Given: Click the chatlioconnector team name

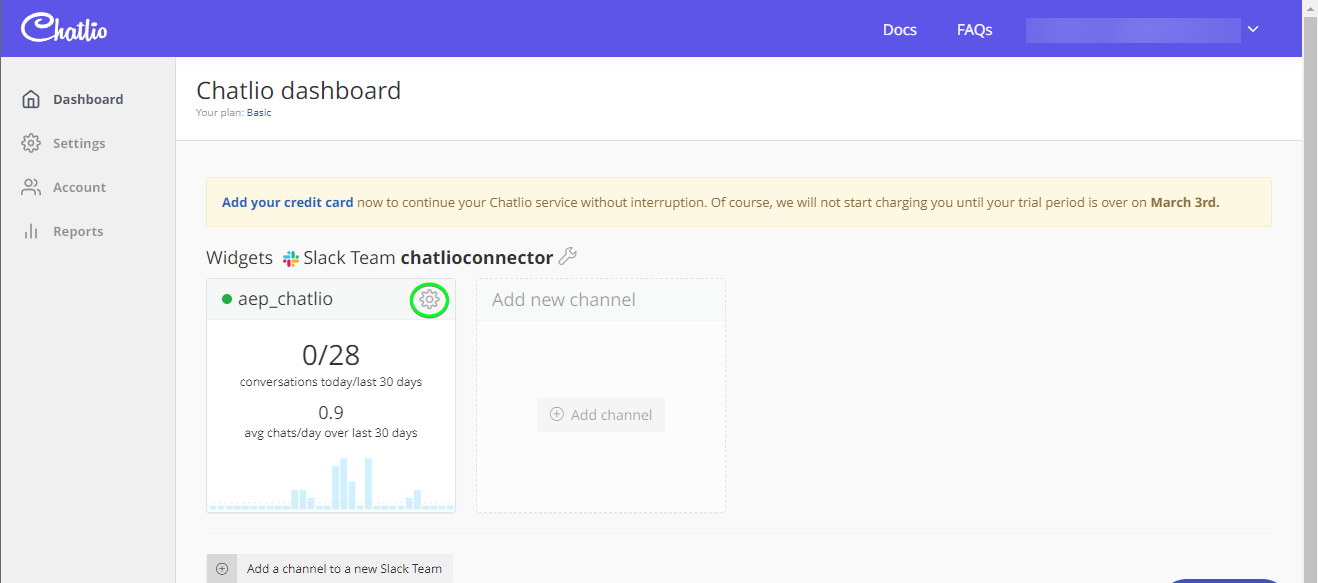Looking at the screenshot, I should click(x=477, y=258).
